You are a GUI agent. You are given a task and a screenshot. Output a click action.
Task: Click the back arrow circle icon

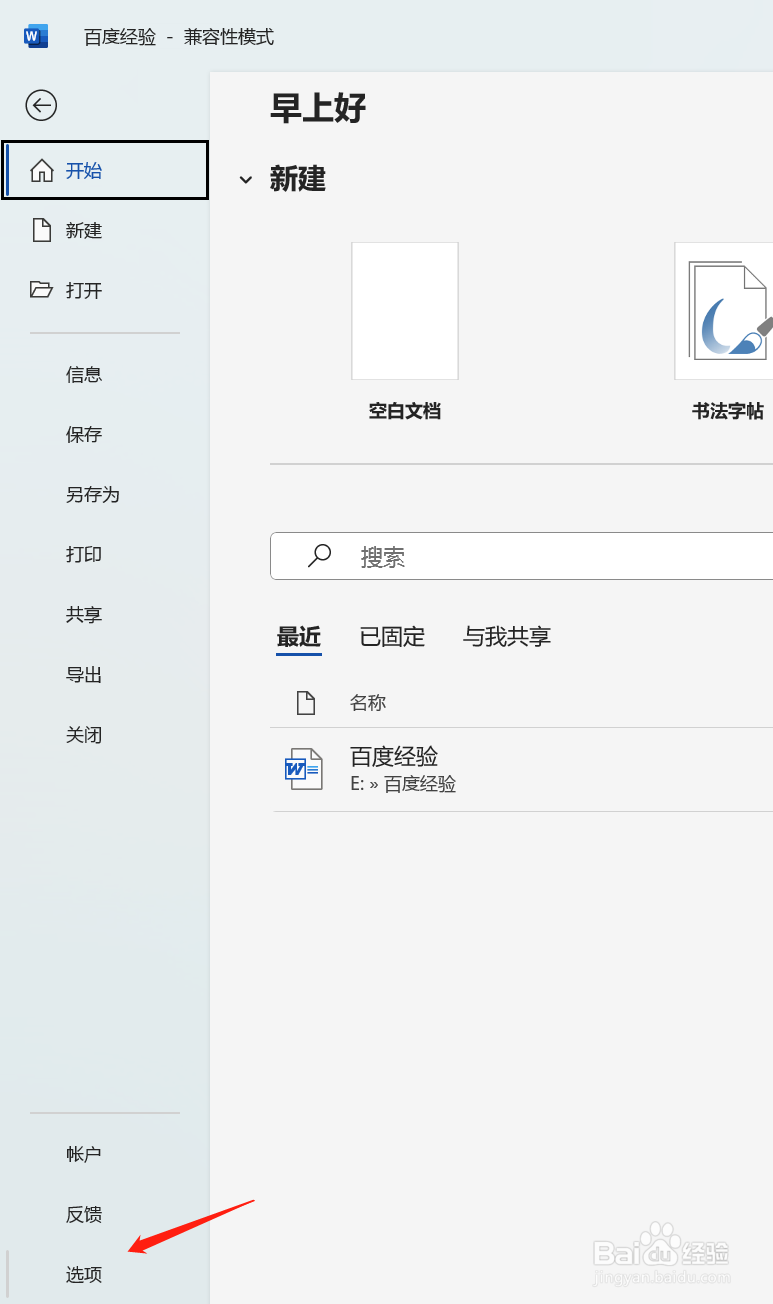41,105
